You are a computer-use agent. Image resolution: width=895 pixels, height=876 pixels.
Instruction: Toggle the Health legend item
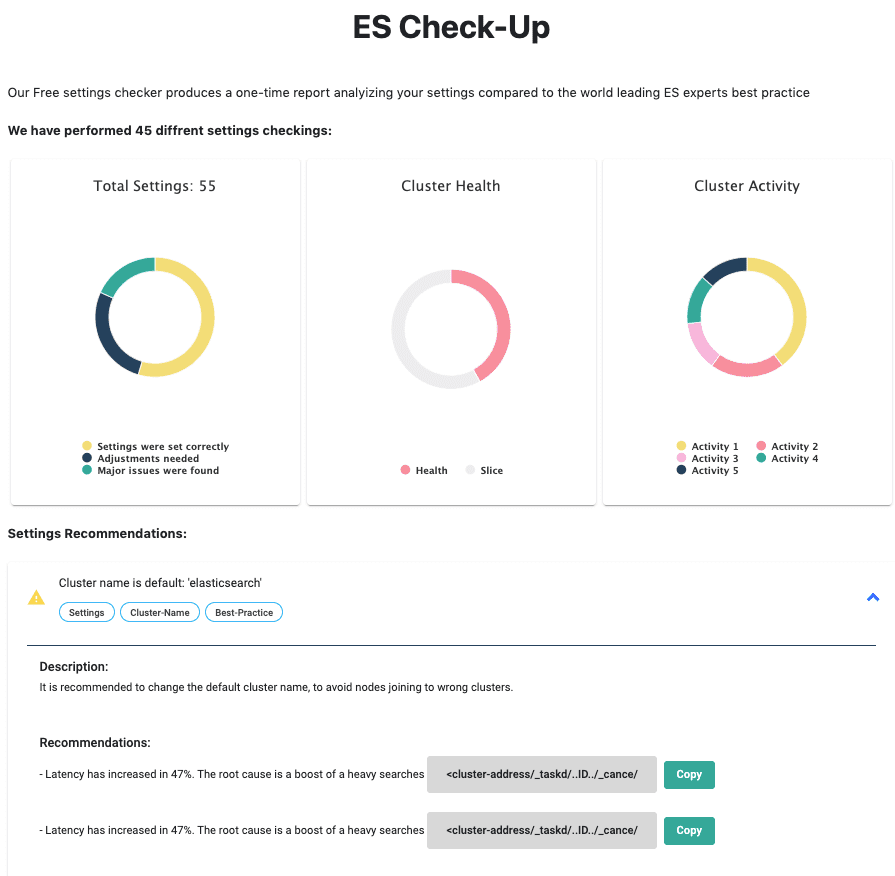click(x=424, y=470)
